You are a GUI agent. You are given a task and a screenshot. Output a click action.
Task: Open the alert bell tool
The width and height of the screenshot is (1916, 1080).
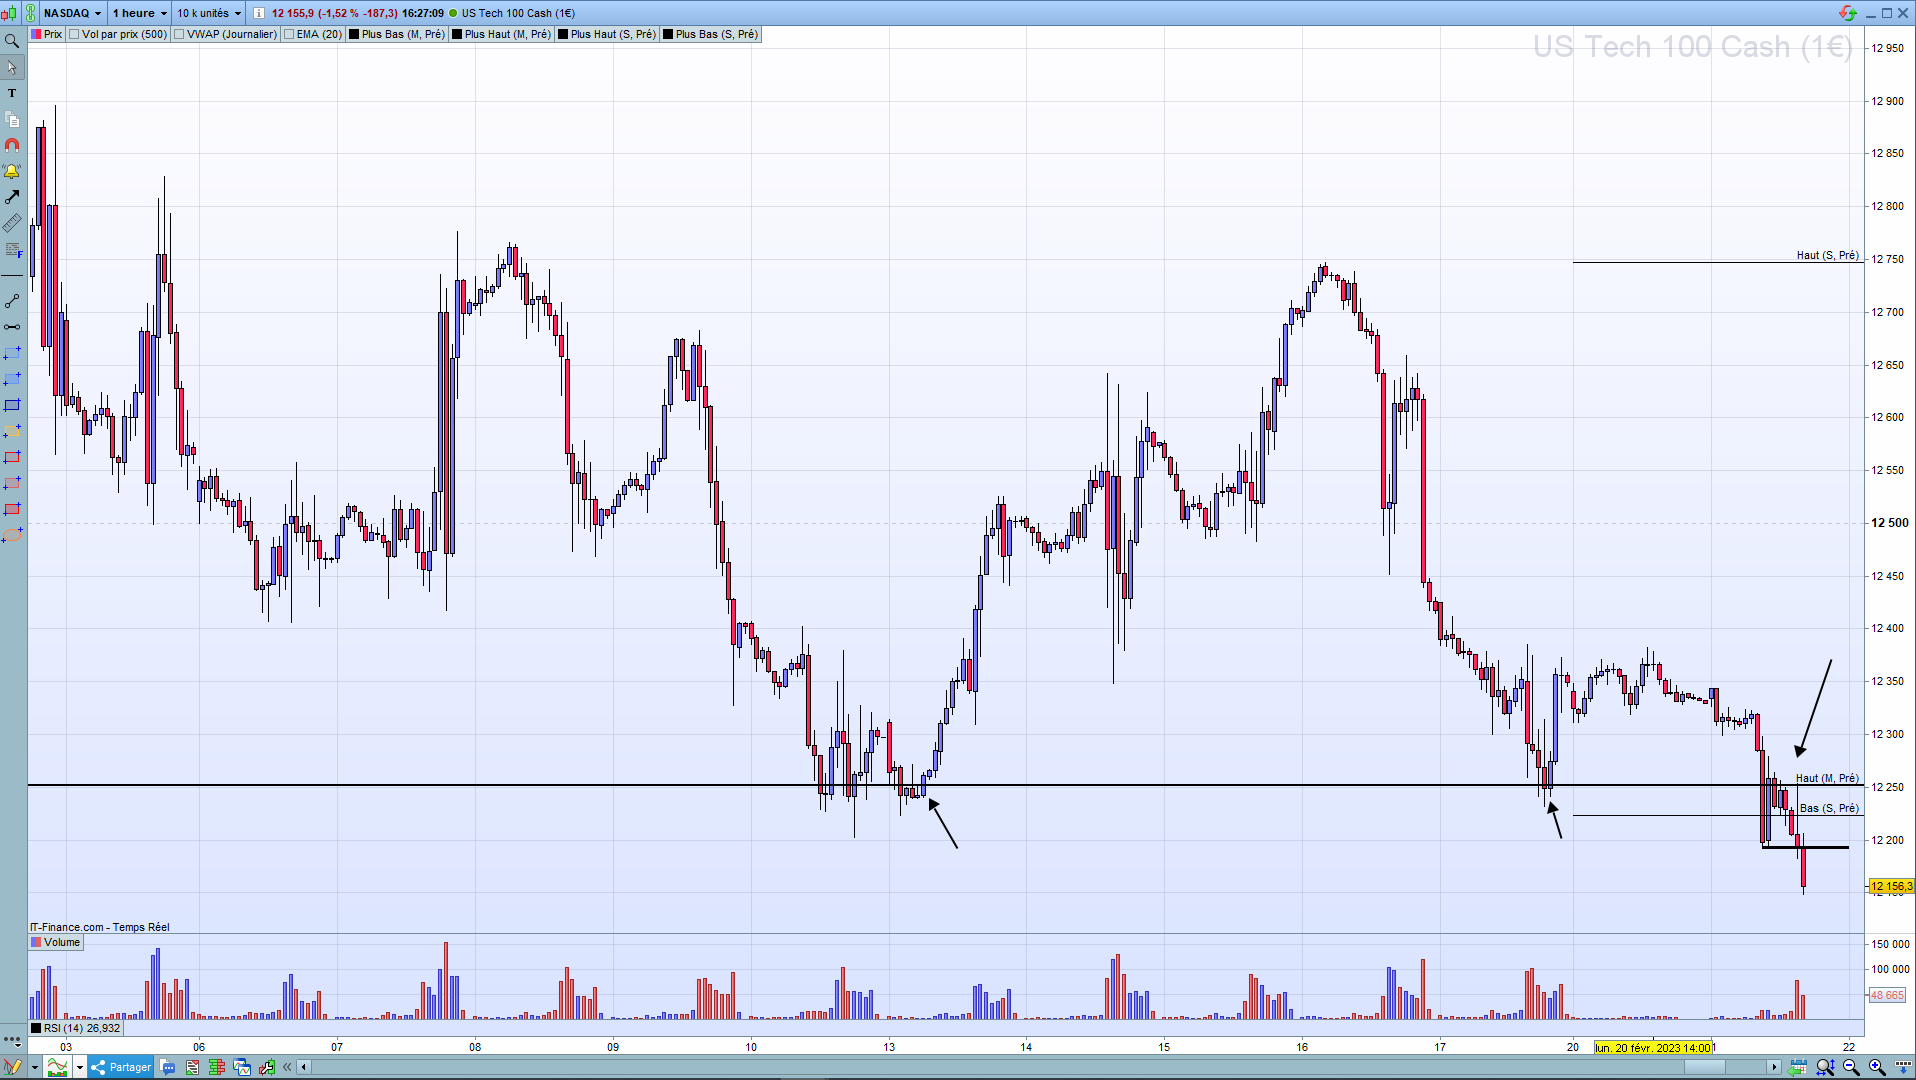[x=12, y=171]
